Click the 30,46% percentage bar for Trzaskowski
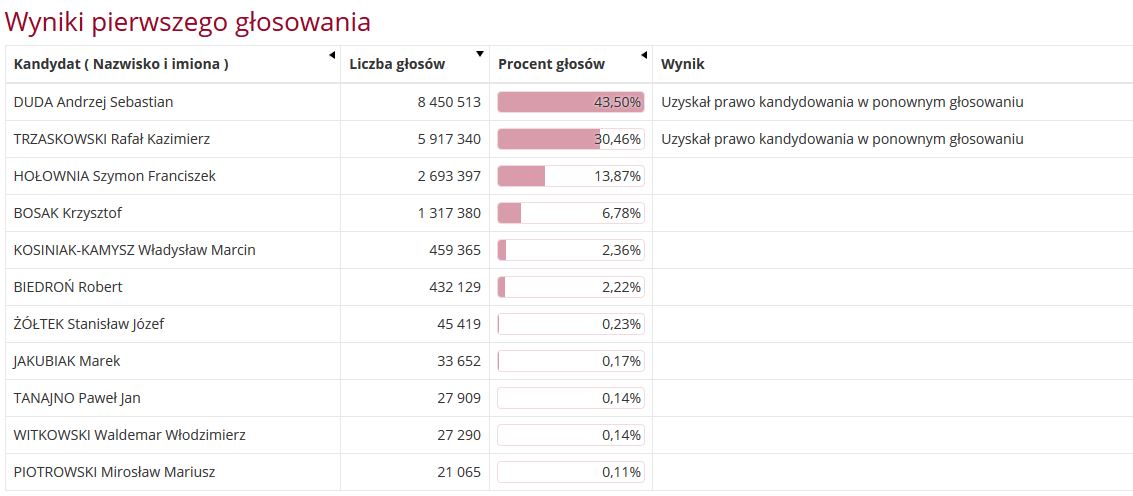The image size is (1133, 496). [570, 139]
